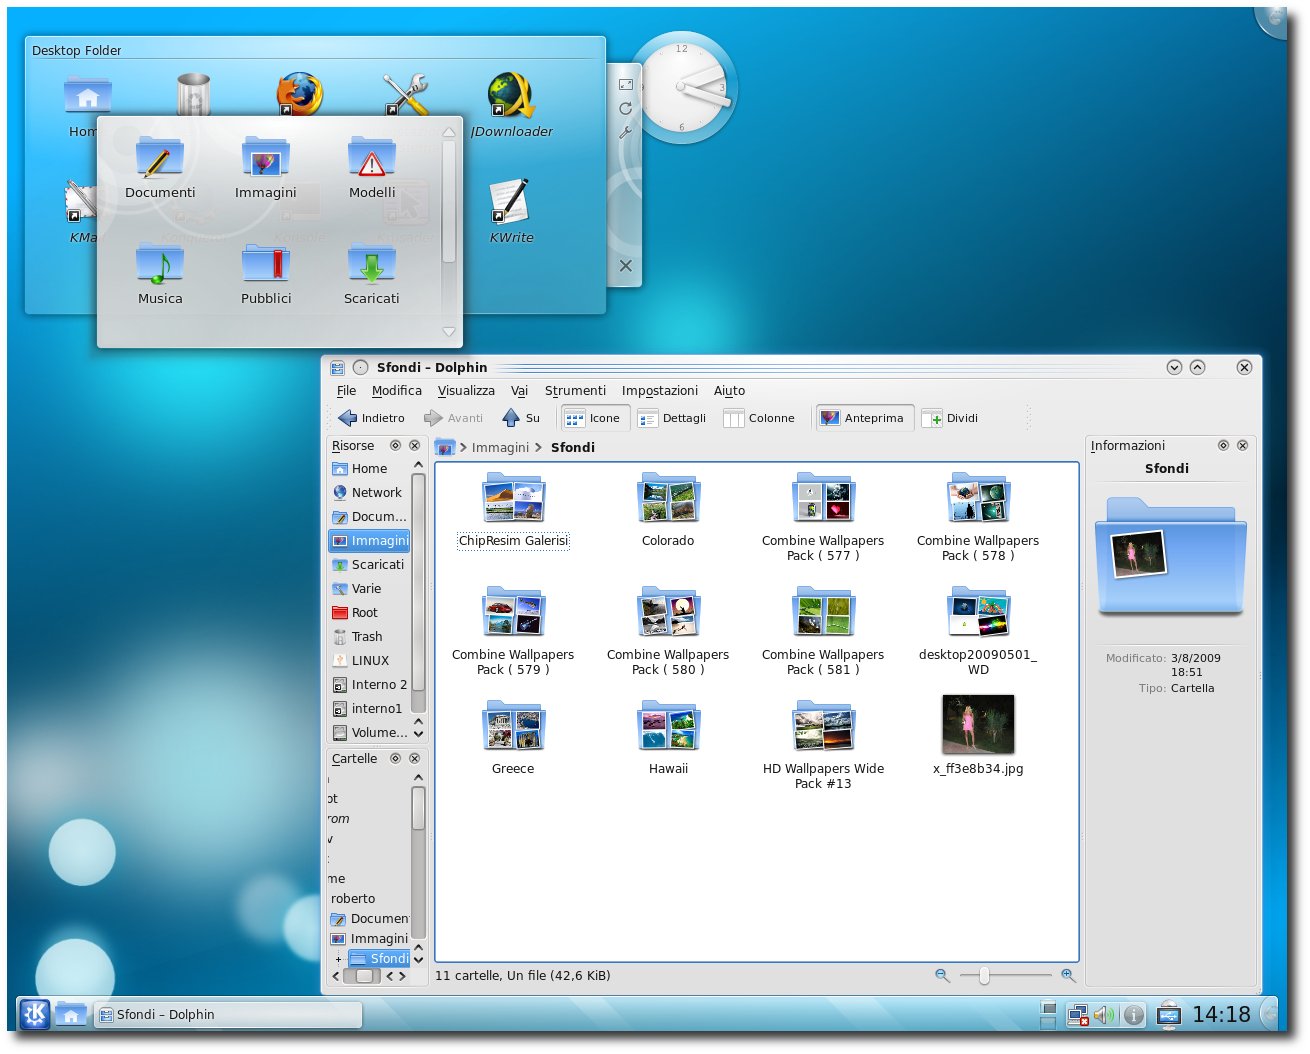Select Root in the Risorse panel
The image size is (1310, 1054).
tap(368, 613)
